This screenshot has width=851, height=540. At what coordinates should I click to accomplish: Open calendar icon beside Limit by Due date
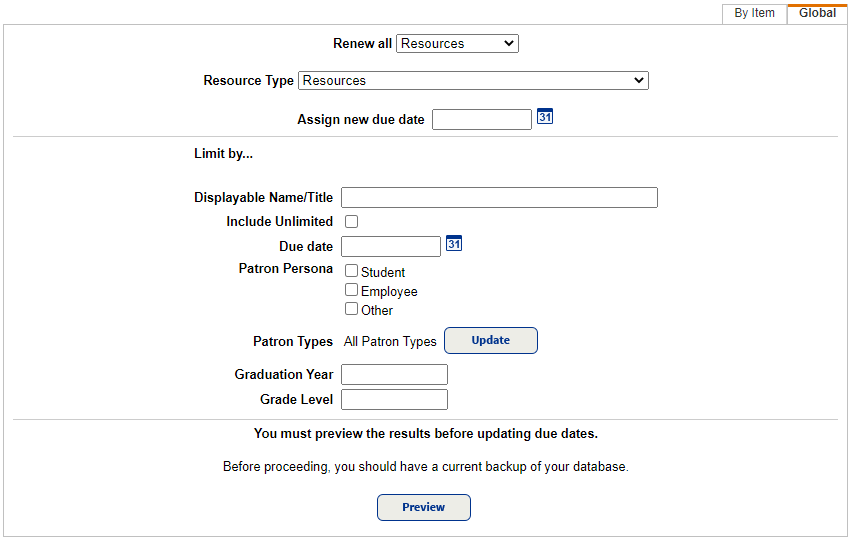(x=454, y=244)
